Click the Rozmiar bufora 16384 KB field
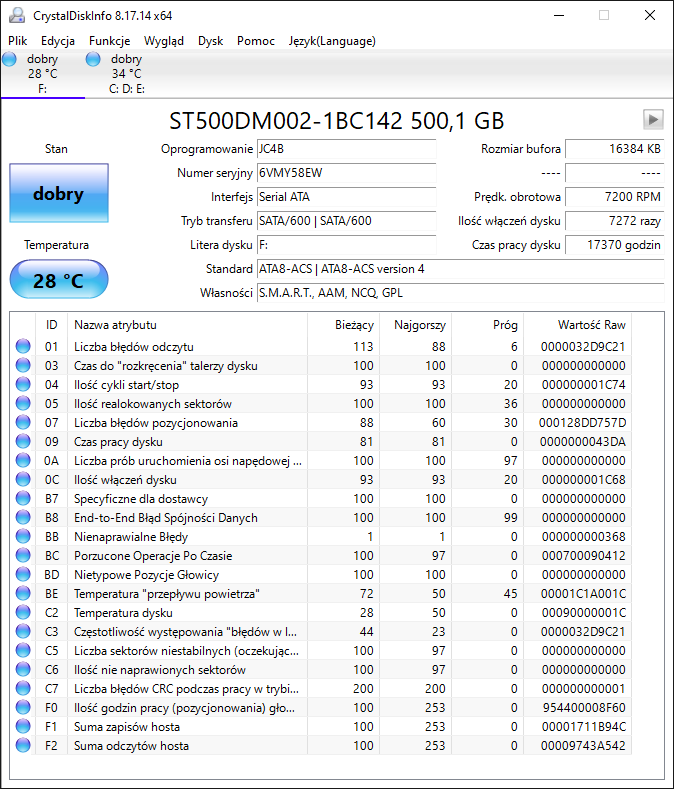The width and height of the screenshot is (674, 789). point(615,149)
